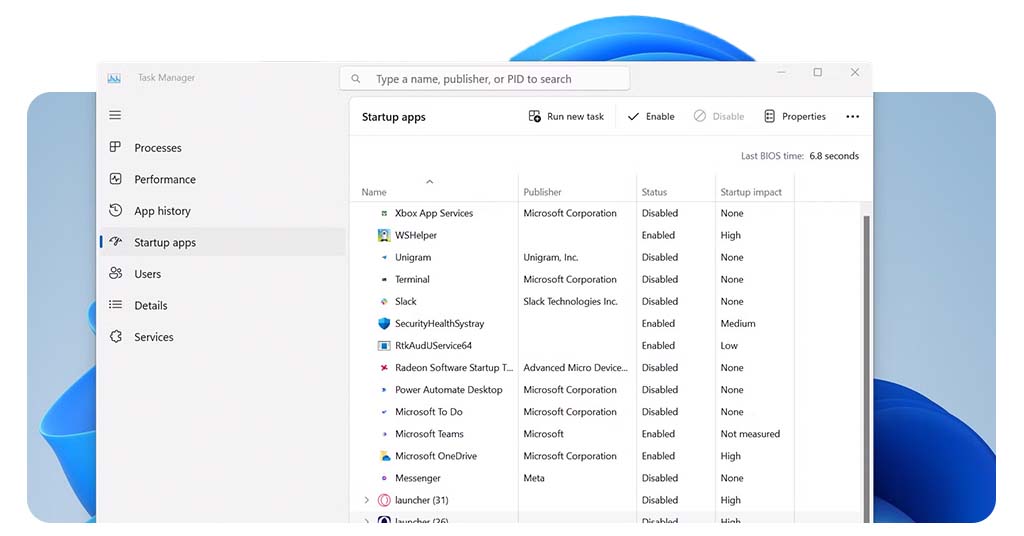Expand the launcher (31) group

coord(366,500)
